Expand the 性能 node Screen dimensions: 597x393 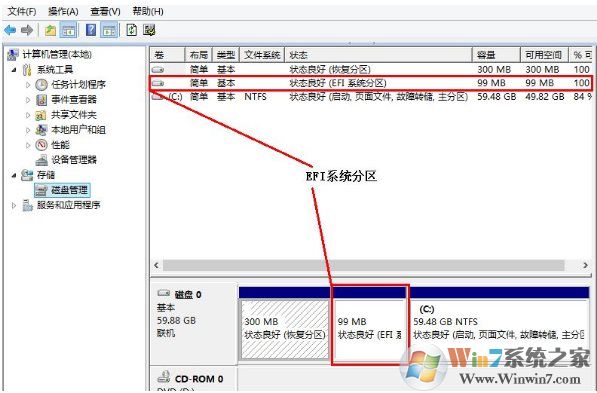click(x=28, y=145)
